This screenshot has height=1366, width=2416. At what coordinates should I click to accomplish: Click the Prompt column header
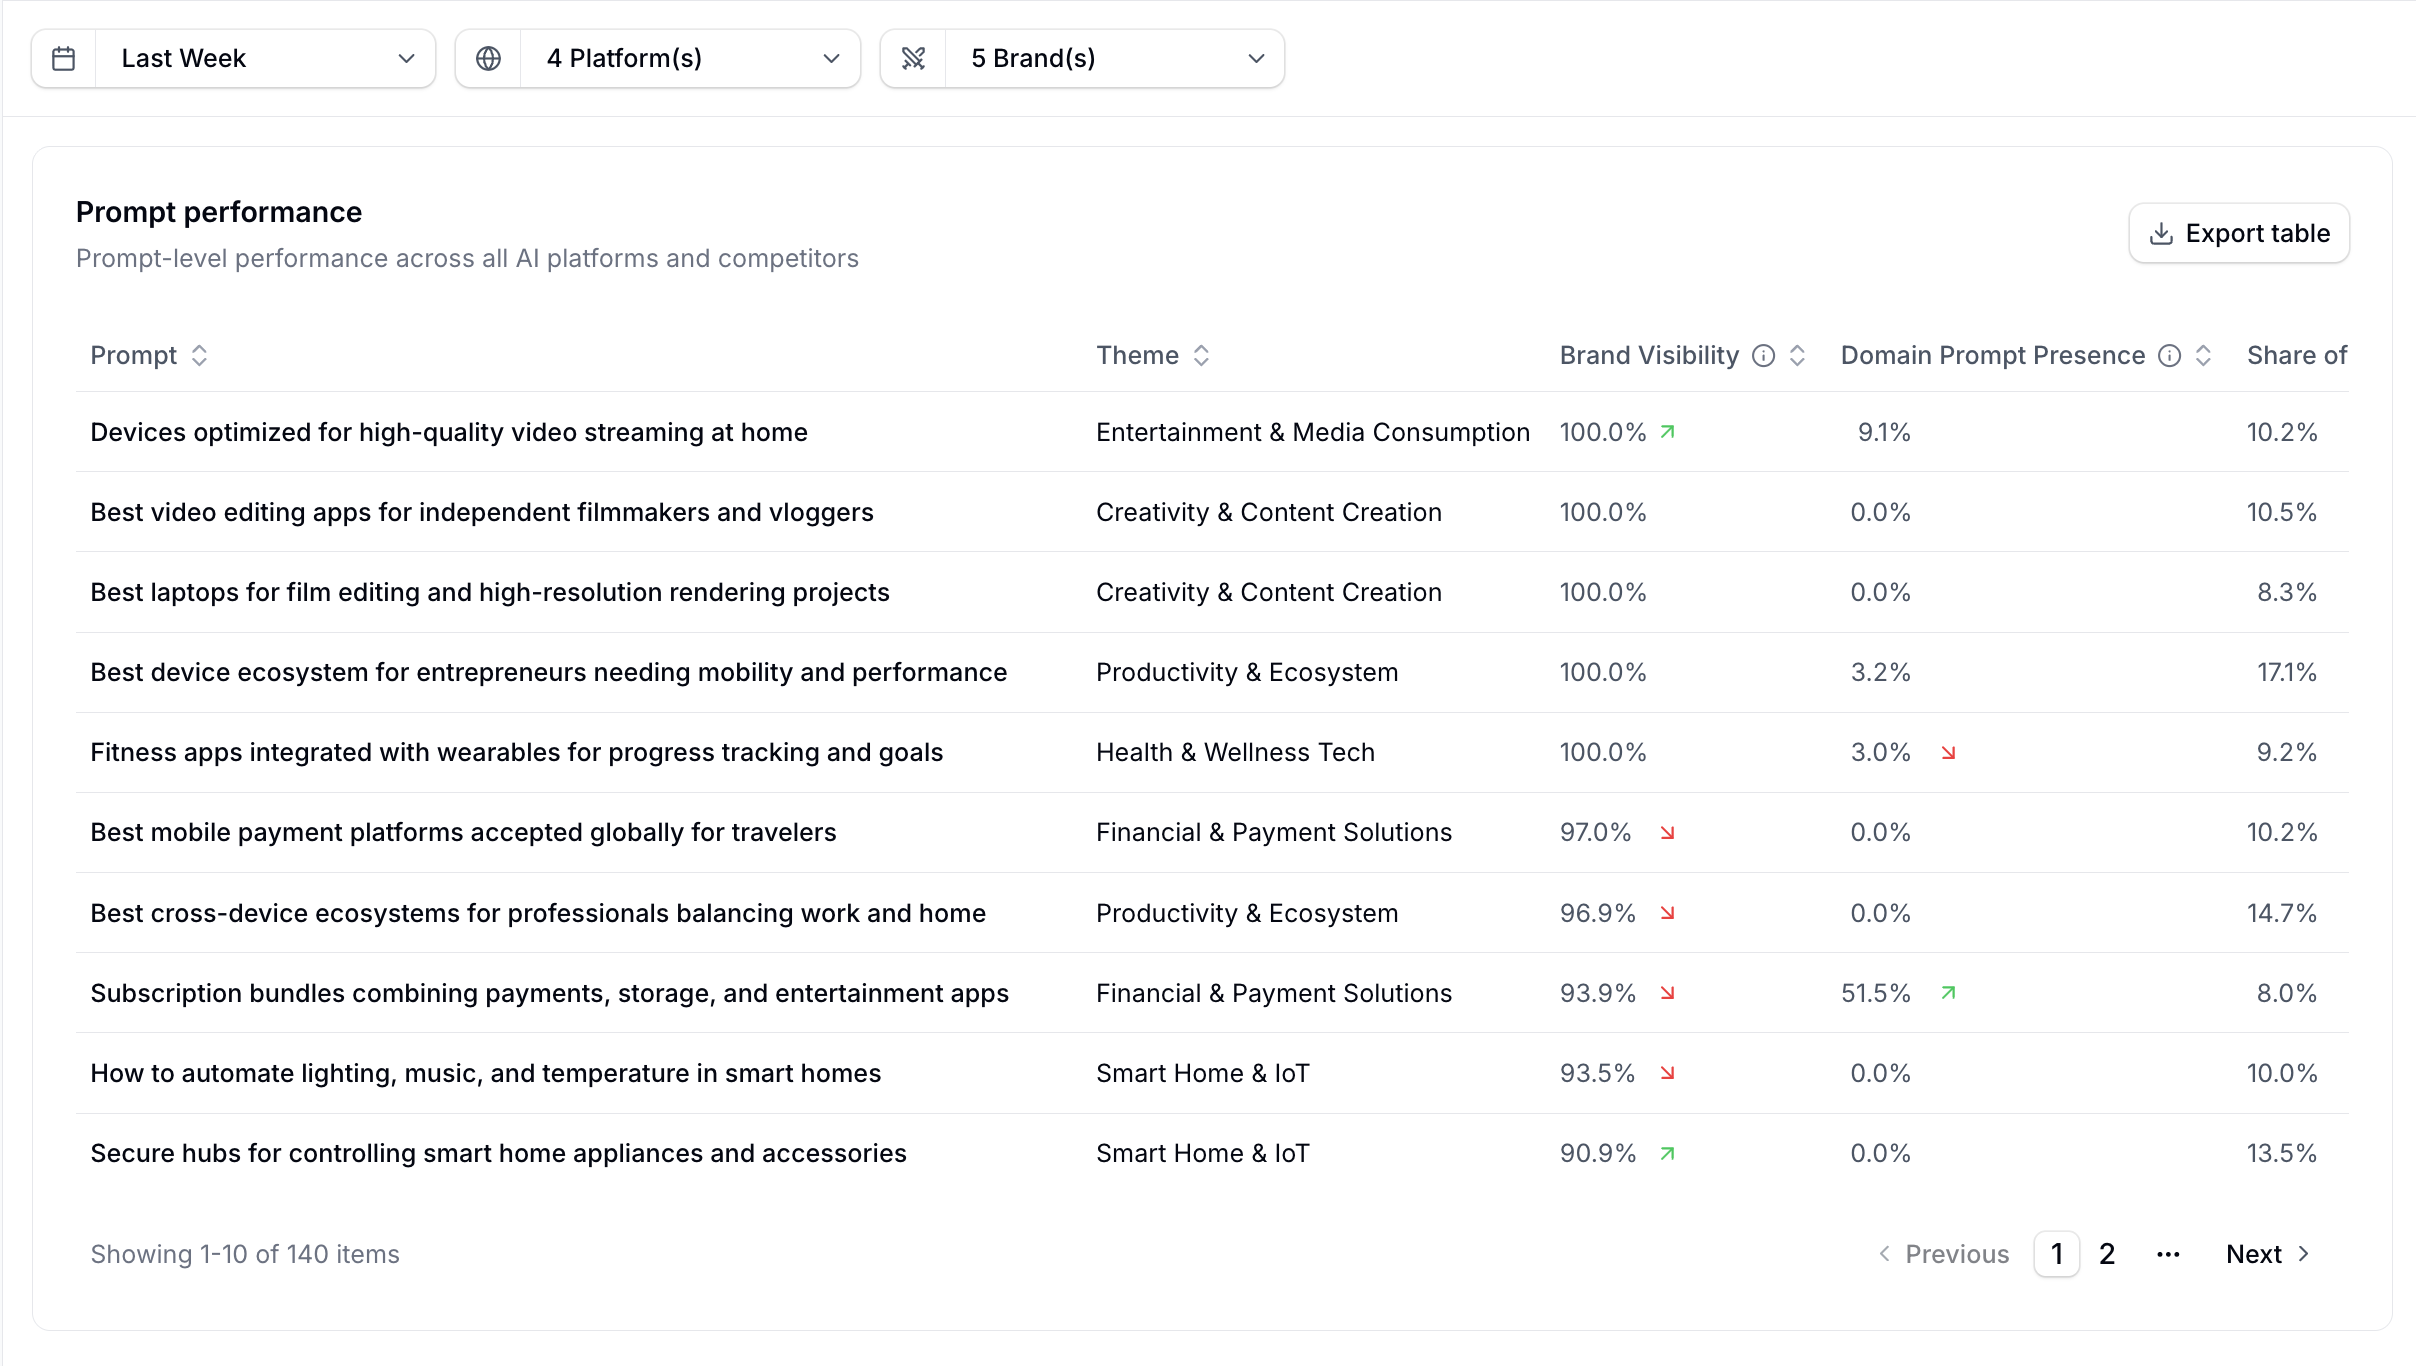(x=133, y=356)
